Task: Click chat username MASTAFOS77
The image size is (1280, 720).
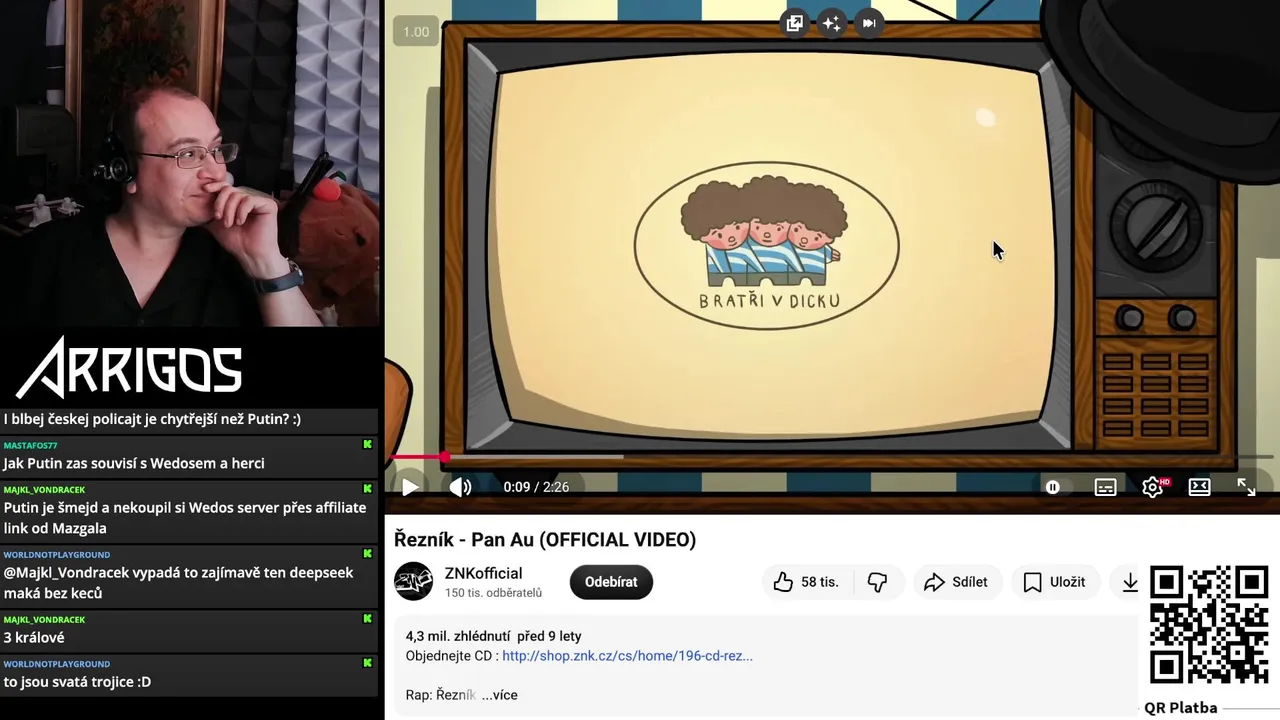Action: click(x=30, y=445)
